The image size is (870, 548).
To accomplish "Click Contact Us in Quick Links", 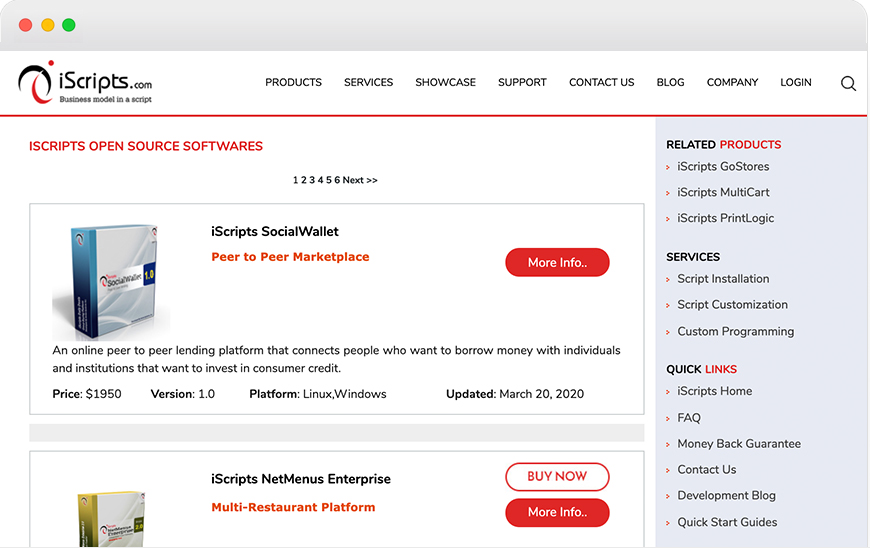I will [706, 470].
